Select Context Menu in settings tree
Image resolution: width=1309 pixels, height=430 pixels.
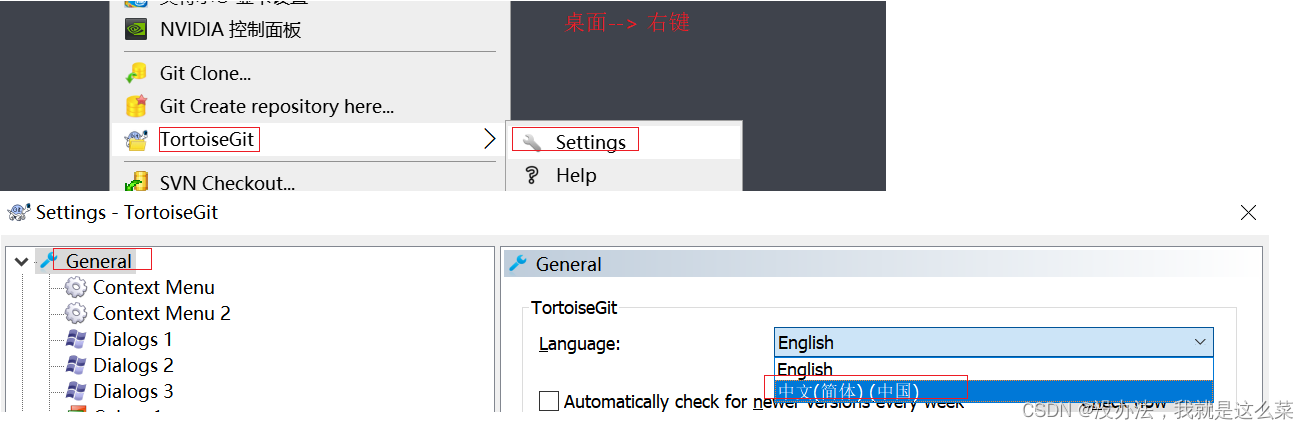click(x=154, y=287)
